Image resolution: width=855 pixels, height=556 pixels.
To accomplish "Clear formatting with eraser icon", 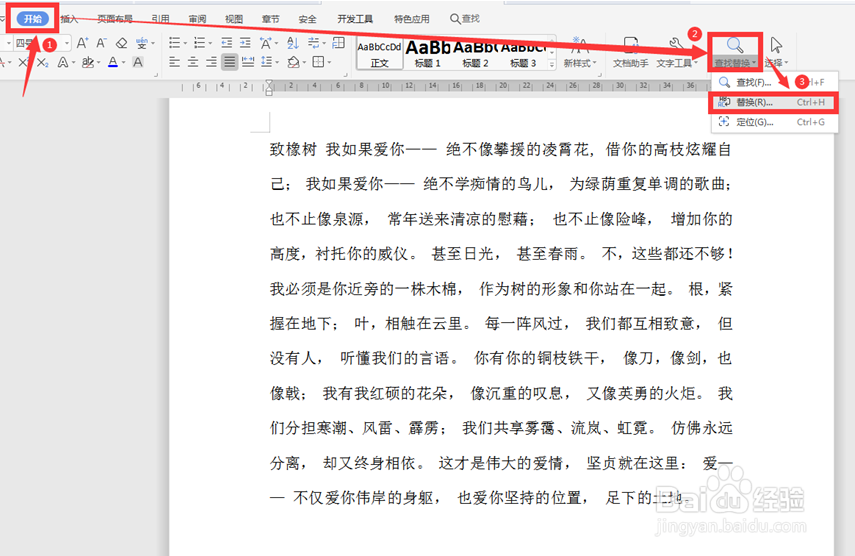I will coord(122,43).
